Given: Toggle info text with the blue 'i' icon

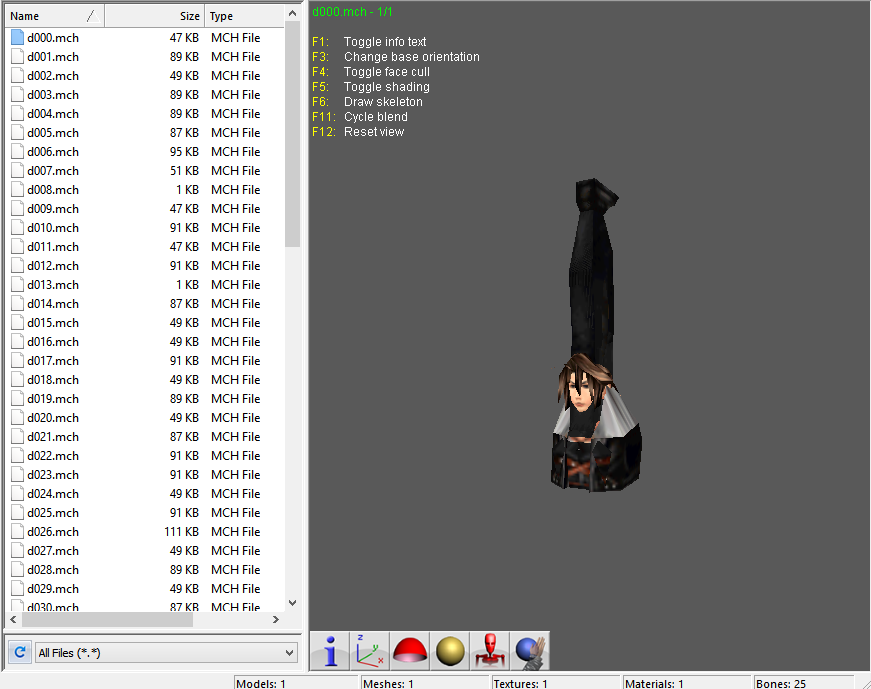Looking at the screenshot, I should (x=330, y=651).
